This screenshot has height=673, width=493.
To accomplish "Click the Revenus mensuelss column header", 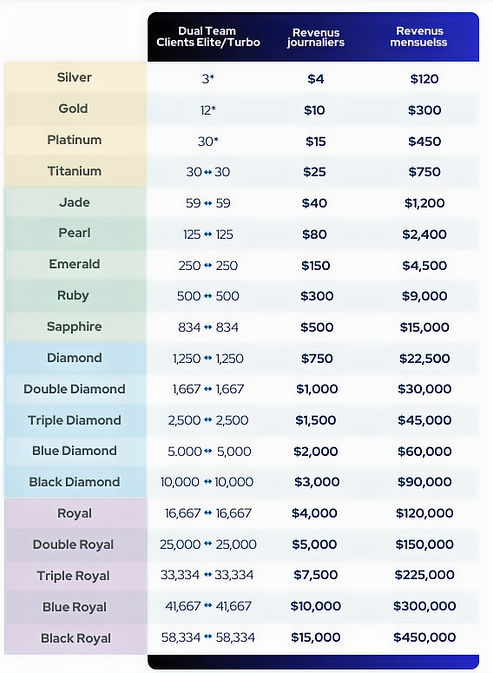I will pyautogui.click(x=419, y=37).
